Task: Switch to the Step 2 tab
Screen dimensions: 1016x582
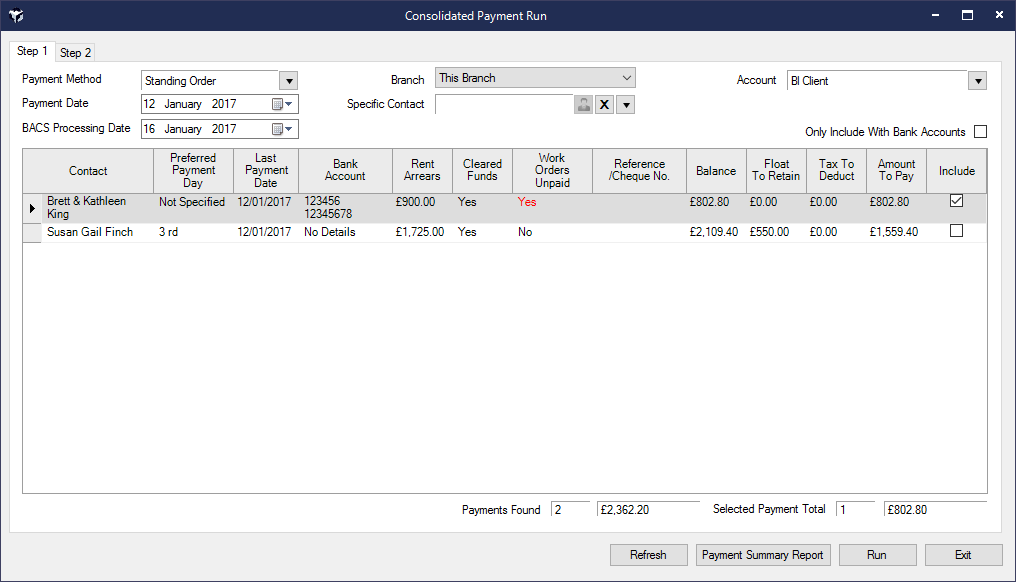Action: click(x=75, y=53)
